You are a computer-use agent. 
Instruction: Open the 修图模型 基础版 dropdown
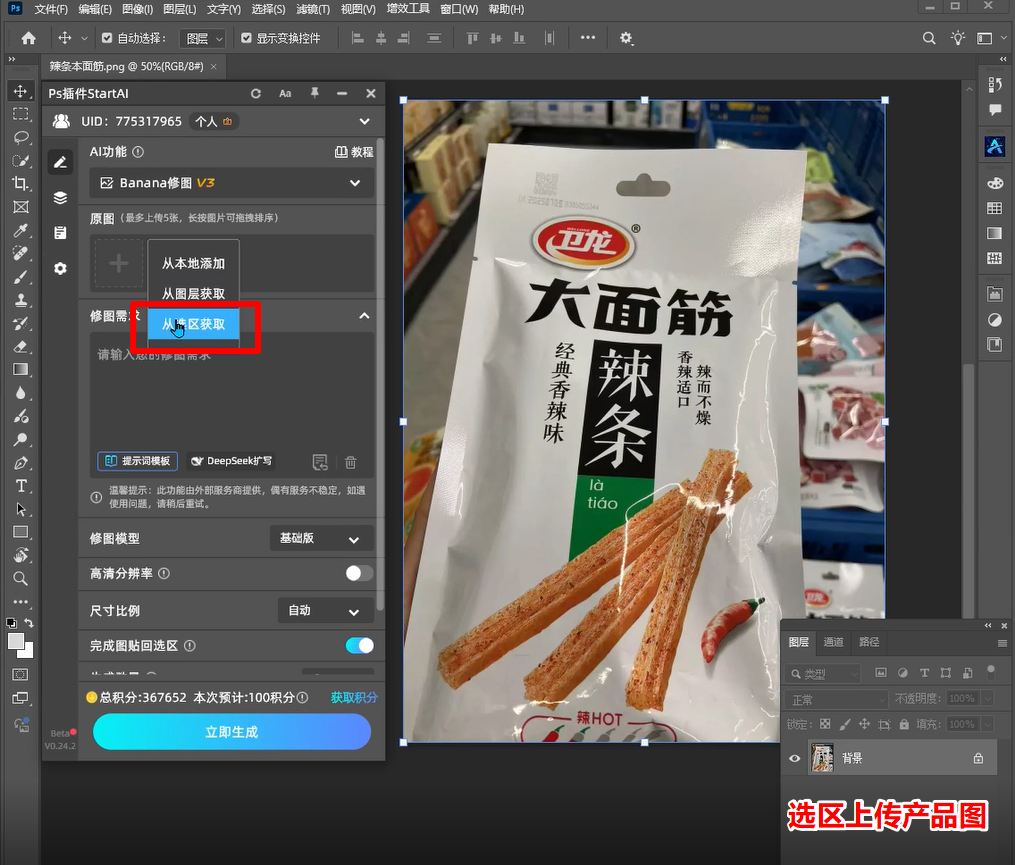tap(322, 539)
